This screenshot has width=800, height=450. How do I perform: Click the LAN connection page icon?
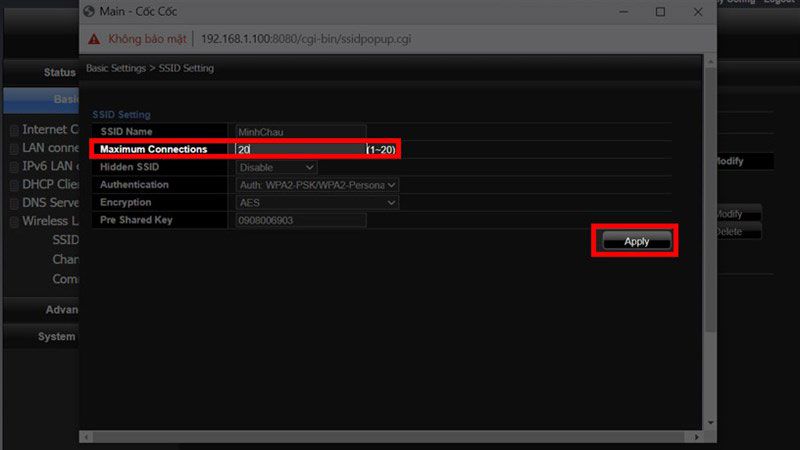tap(14, 149)
